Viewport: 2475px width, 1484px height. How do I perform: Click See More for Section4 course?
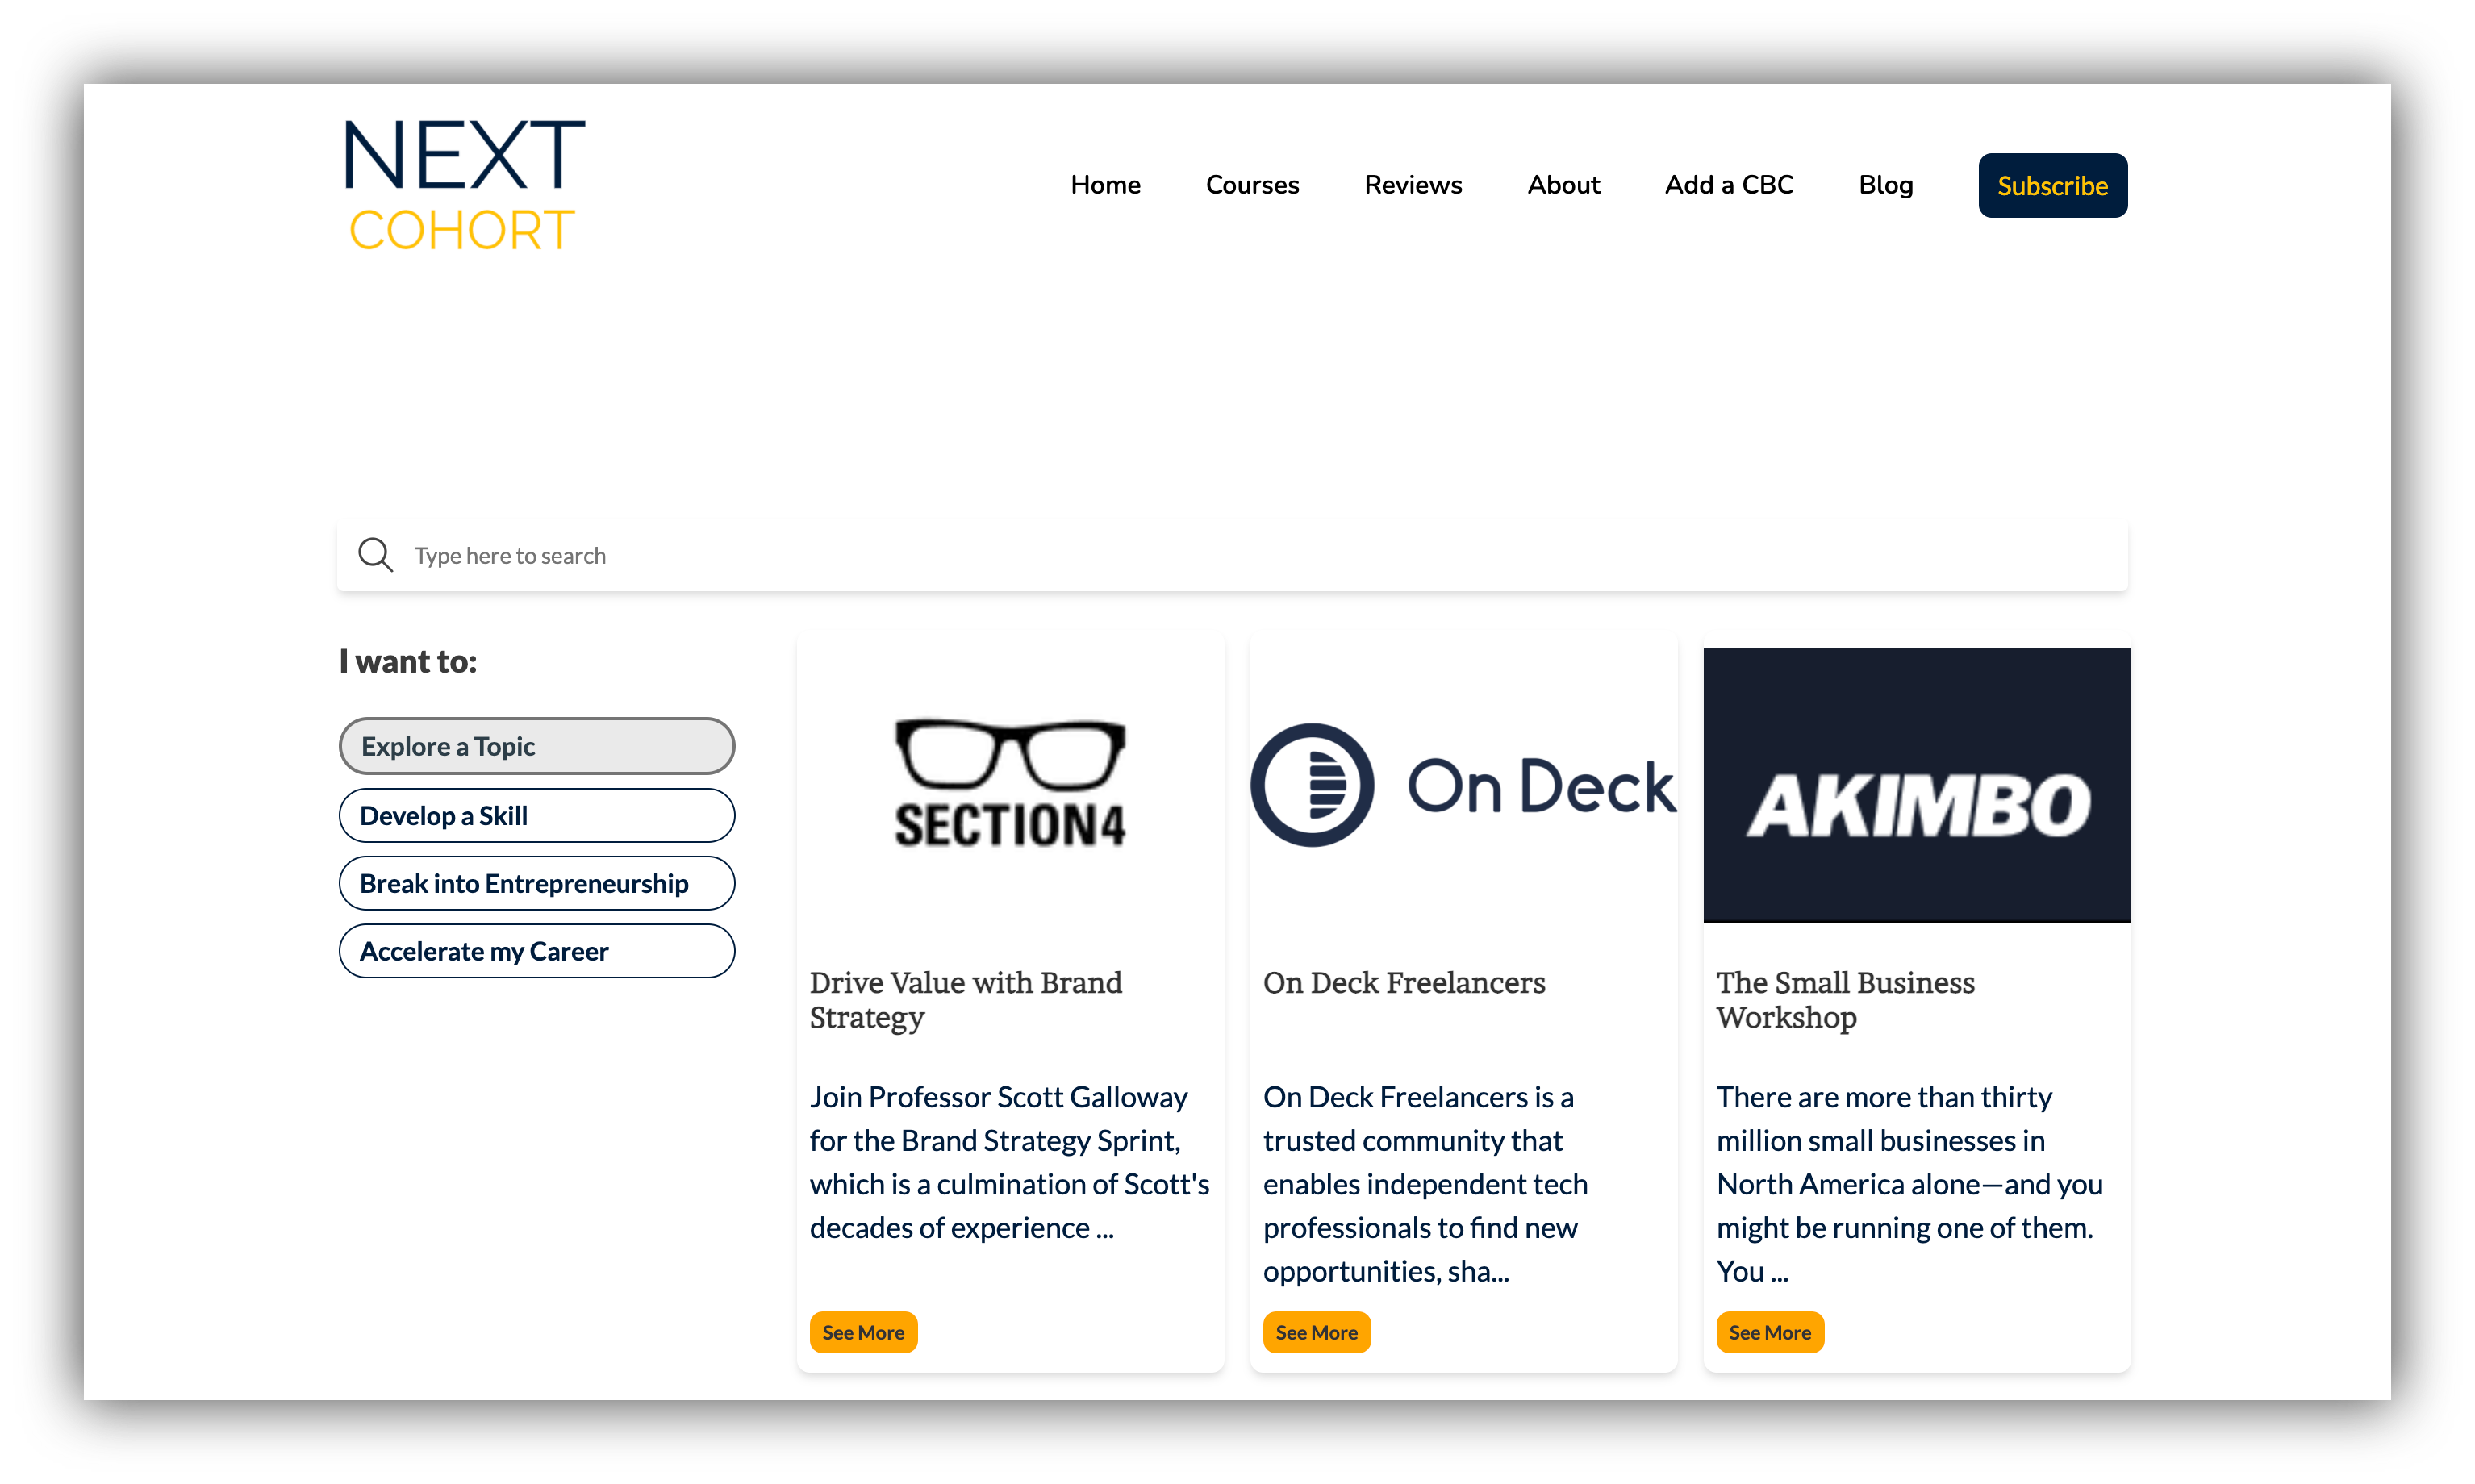(x=864, y=1332)
